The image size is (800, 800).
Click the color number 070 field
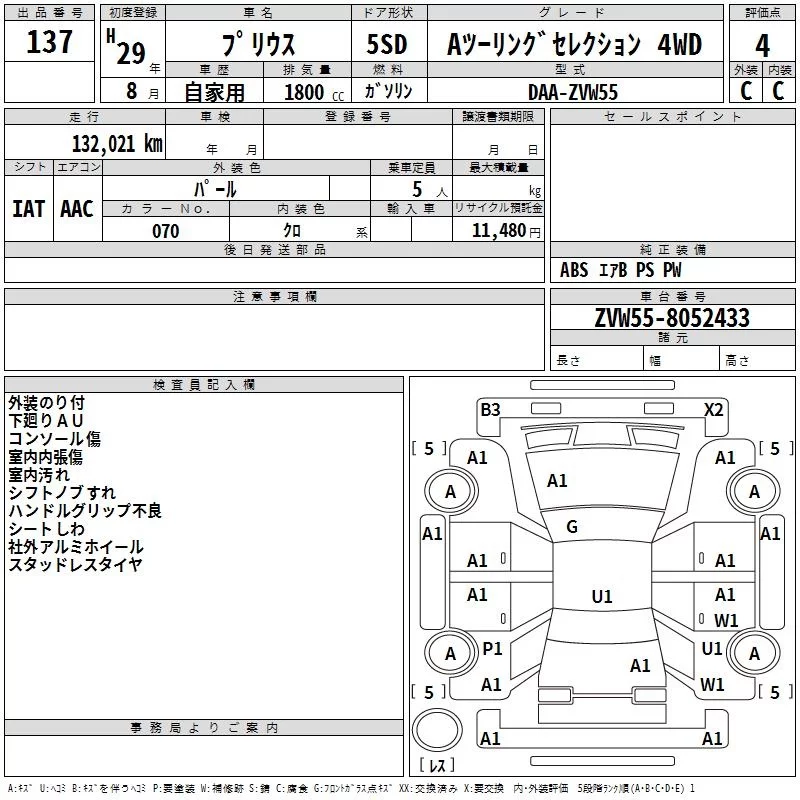pyautogui.click(x=165, y=231)
